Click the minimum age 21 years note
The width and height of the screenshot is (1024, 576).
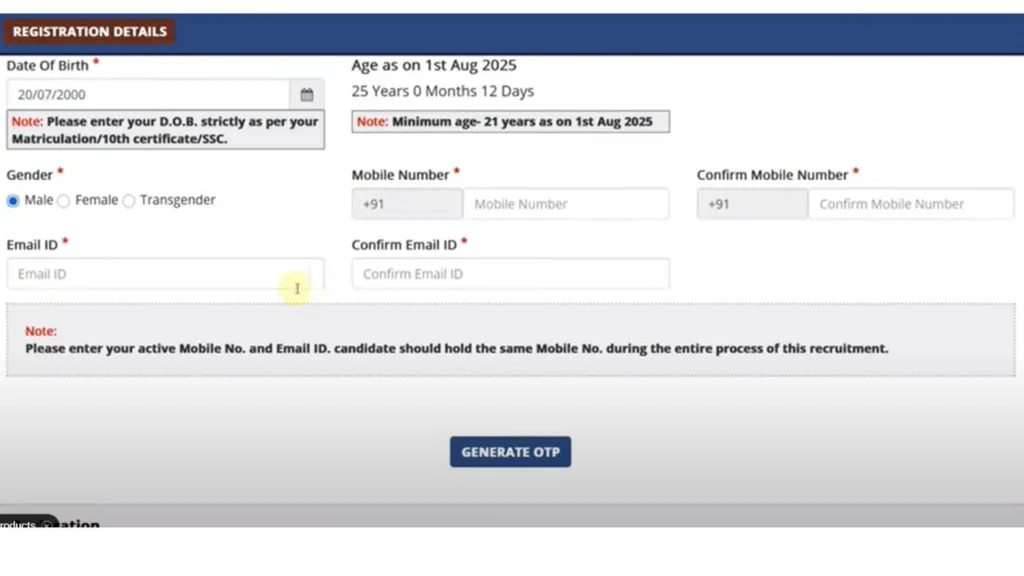[x=510, y=122]
